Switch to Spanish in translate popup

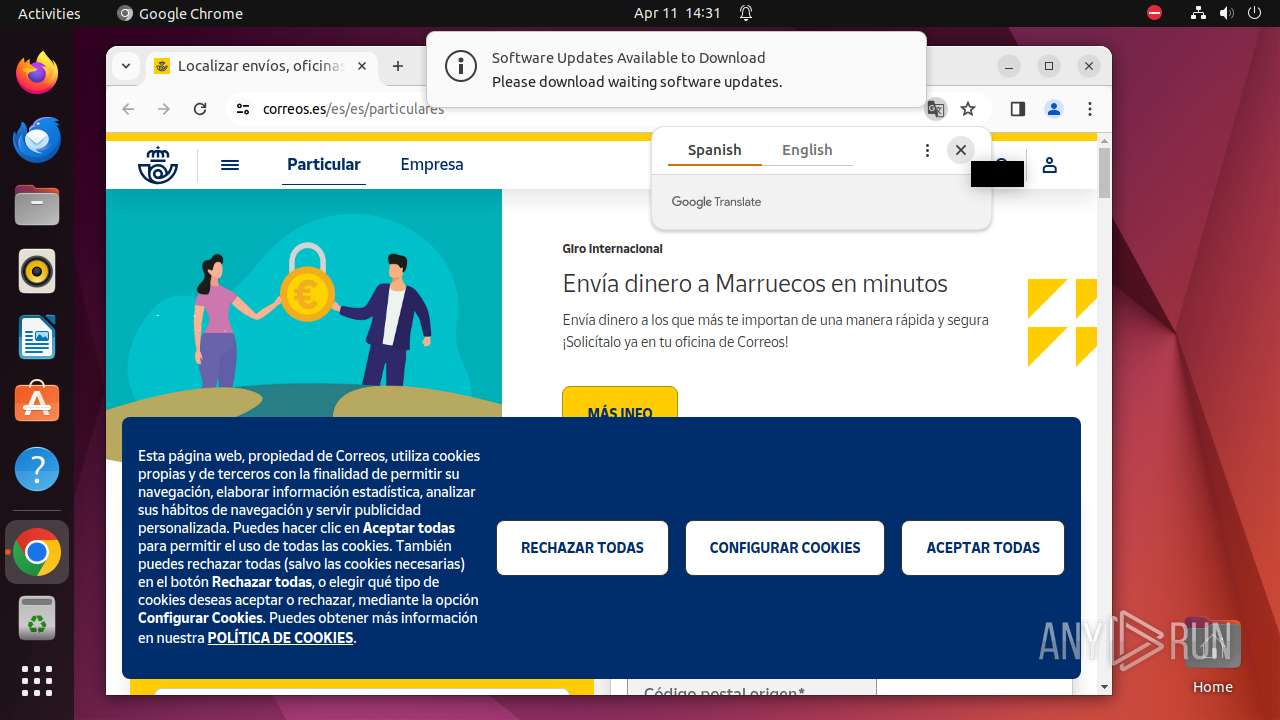tap(714, 150)
